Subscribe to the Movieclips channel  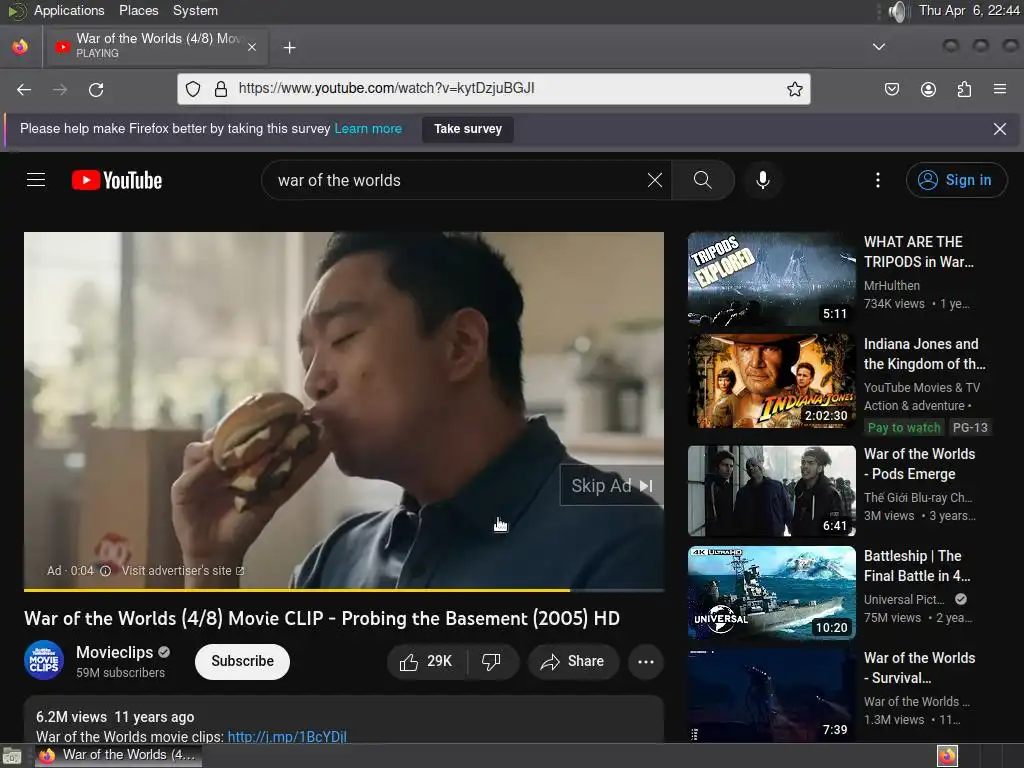242,662
